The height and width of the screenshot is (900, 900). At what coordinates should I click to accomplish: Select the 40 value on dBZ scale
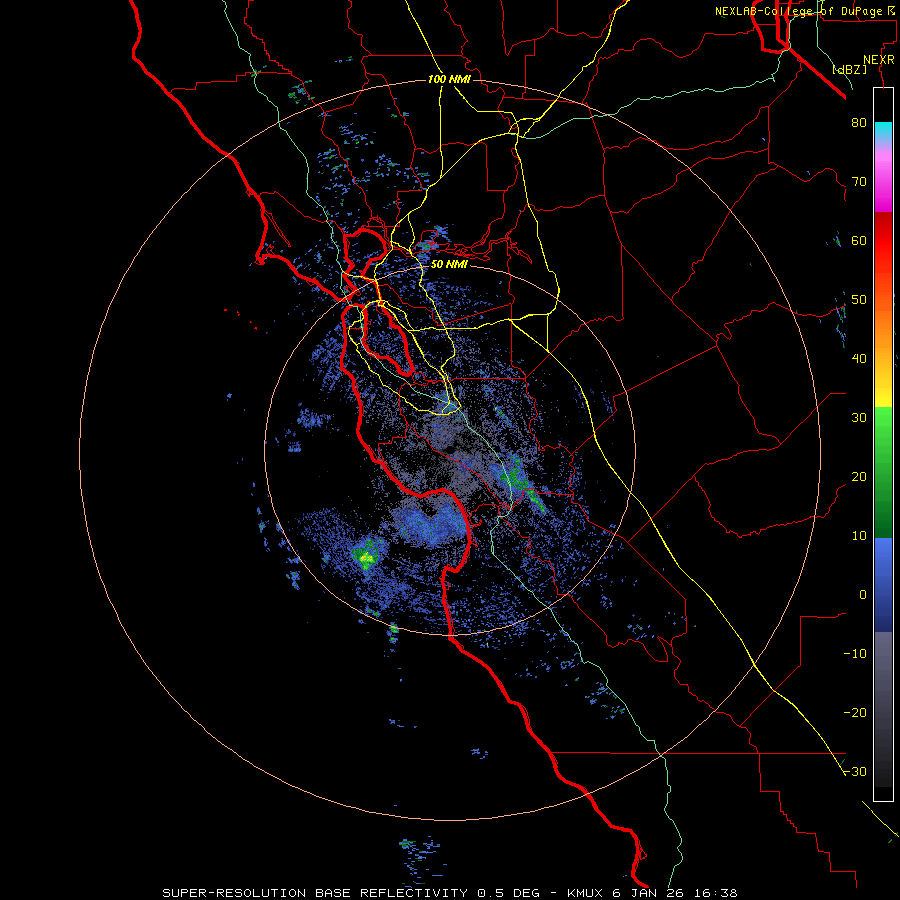[859, 359]
